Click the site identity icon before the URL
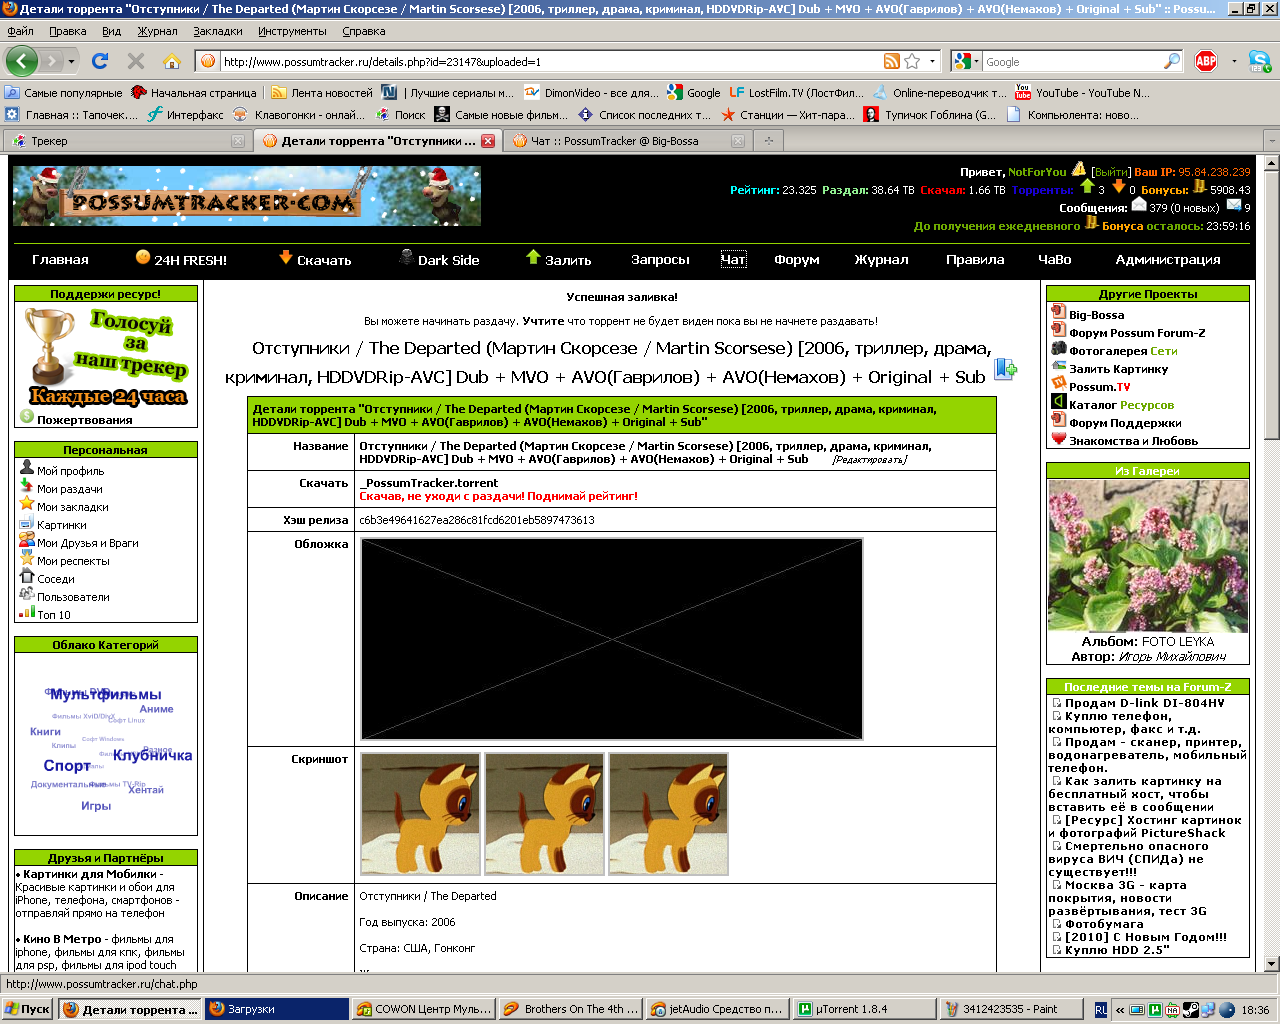The height and width of the screenshot is (1024, 1280). point(208,61)
